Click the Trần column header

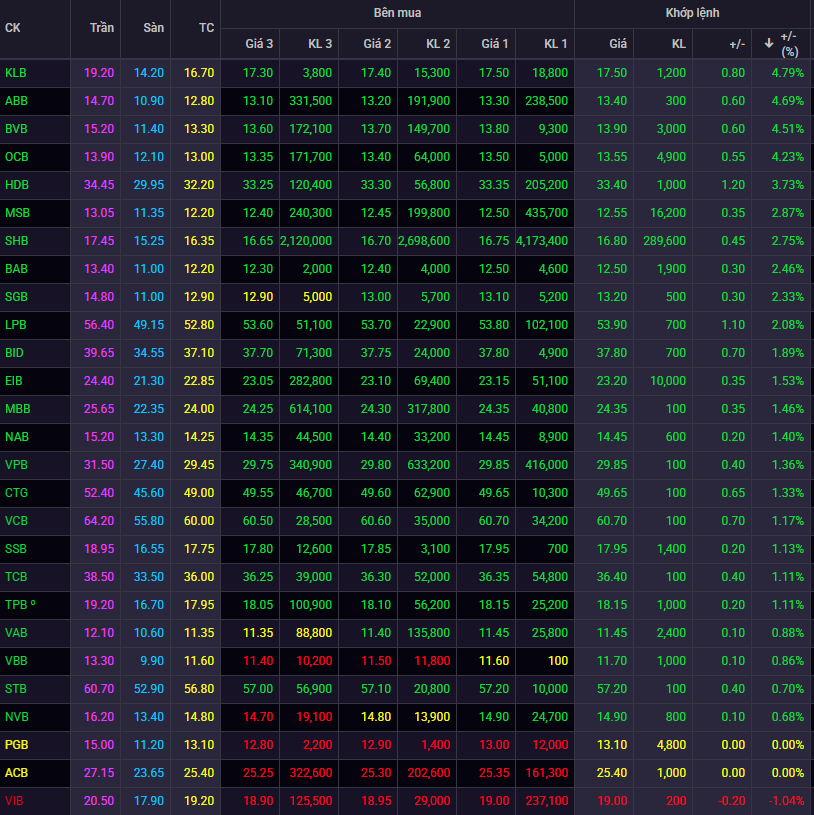click(x=101, y=28)
